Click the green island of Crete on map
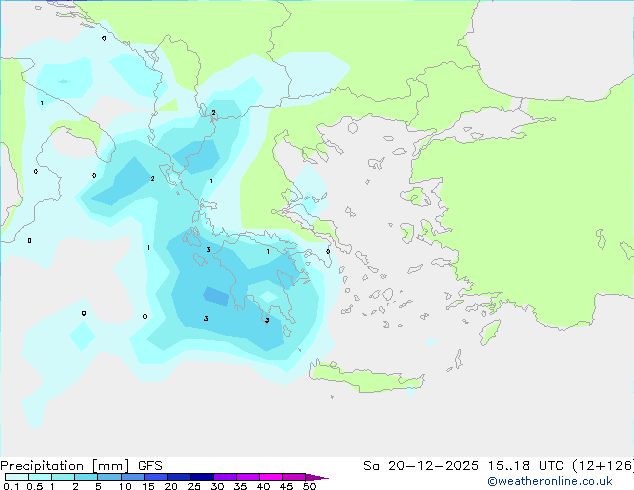Screen dimensions: 634x490 pyautogui.click(x=366, y=378)
